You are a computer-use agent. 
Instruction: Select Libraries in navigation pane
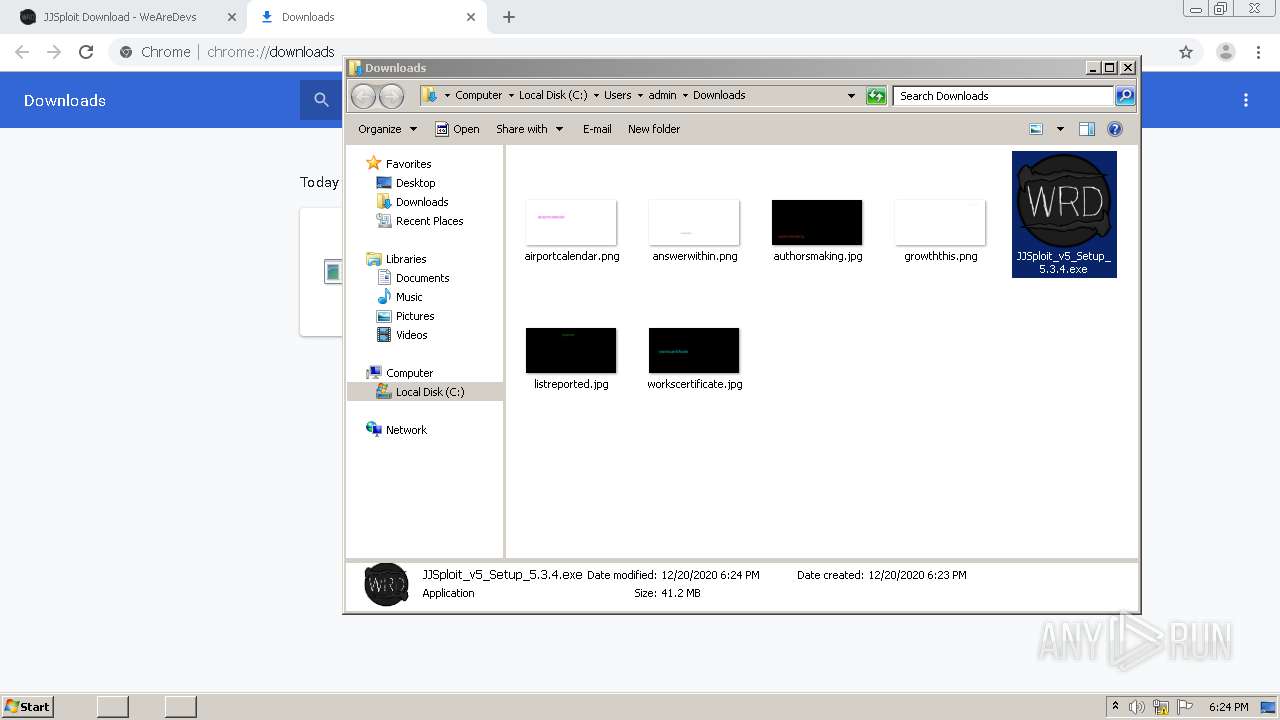396,259
